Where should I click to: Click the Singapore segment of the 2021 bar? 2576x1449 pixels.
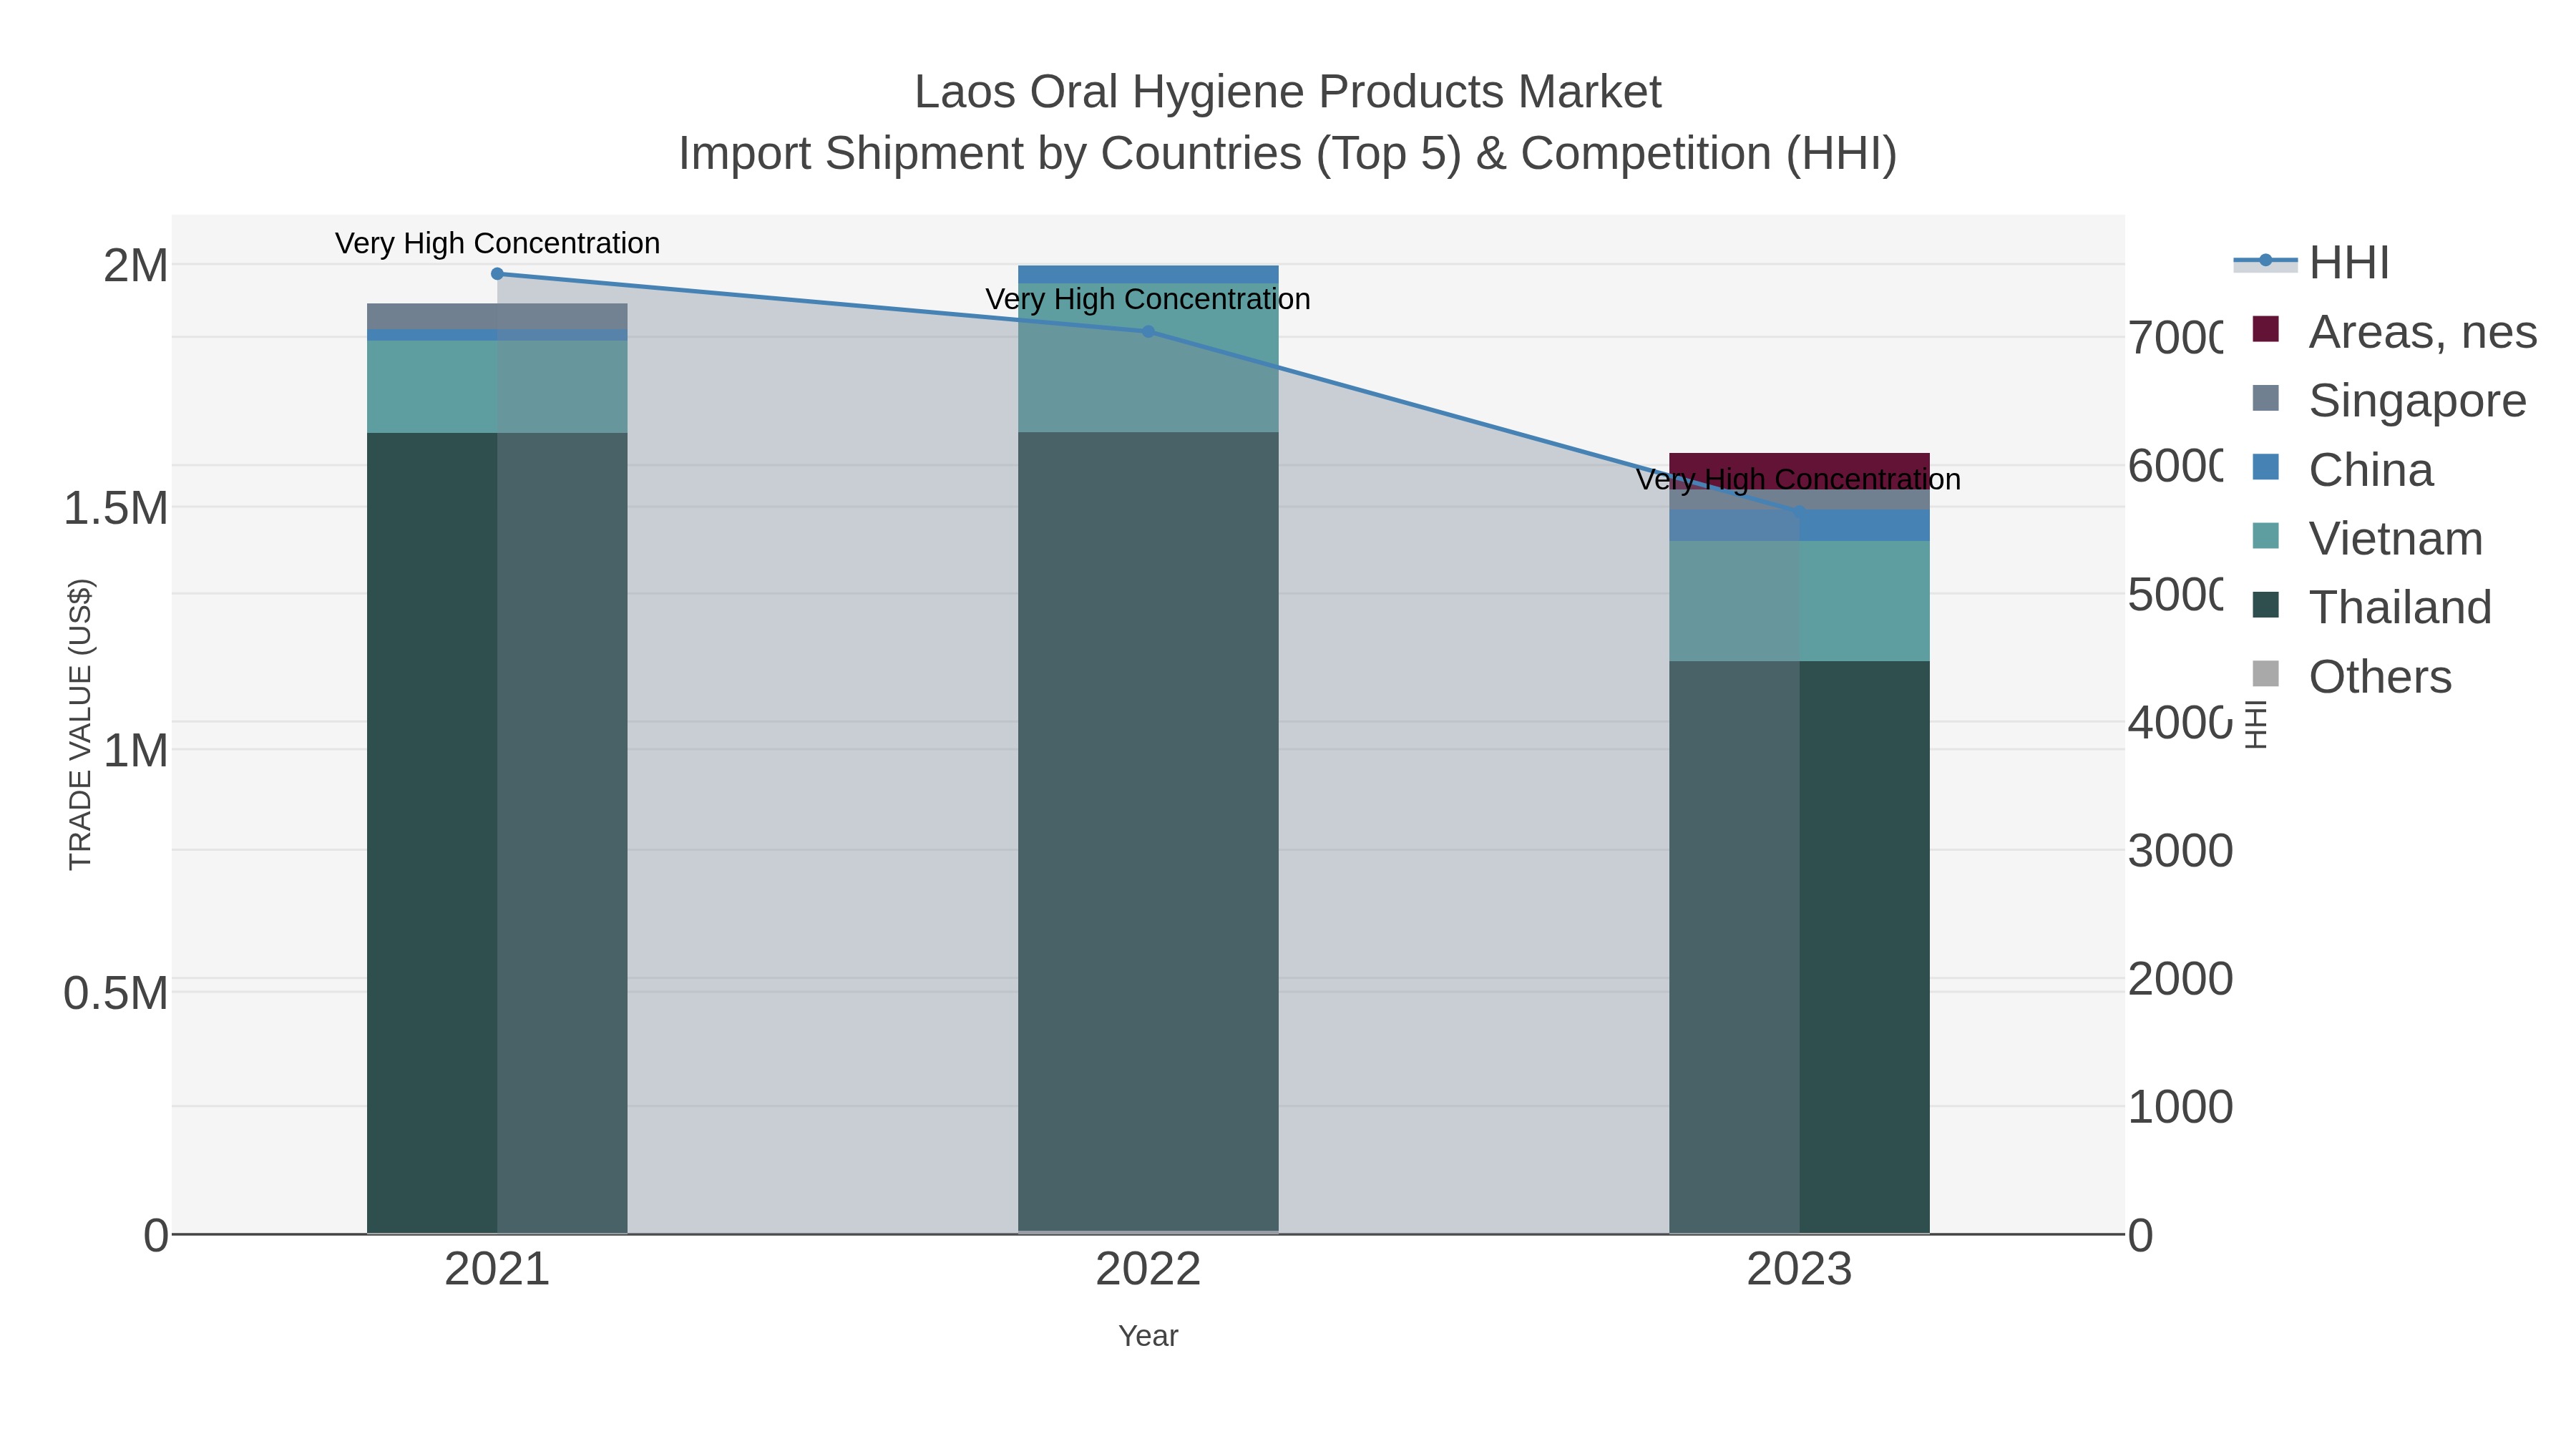click(x=497, y=316)
